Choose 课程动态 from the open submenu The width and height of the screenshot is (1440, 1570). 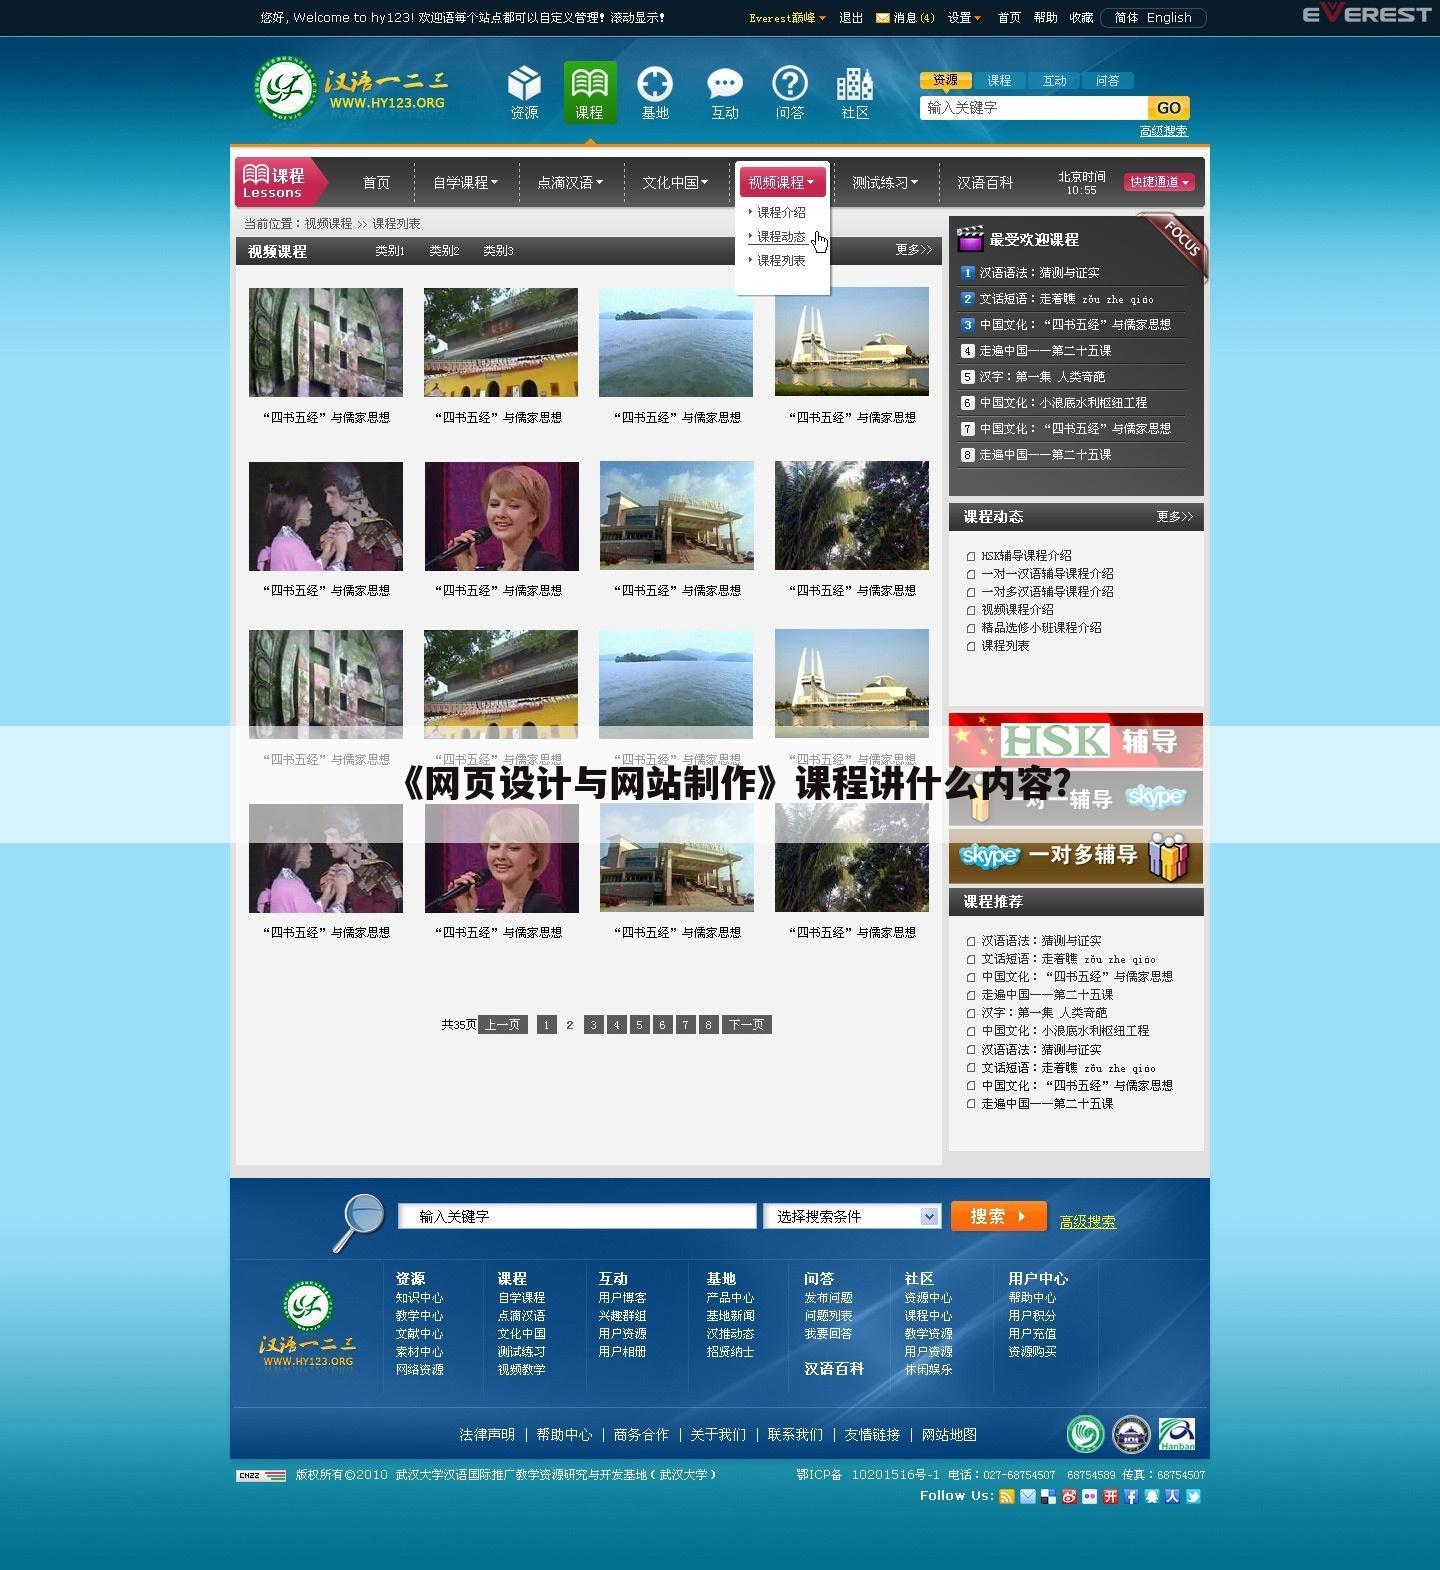pyautogui.click(x=781, y=237)
